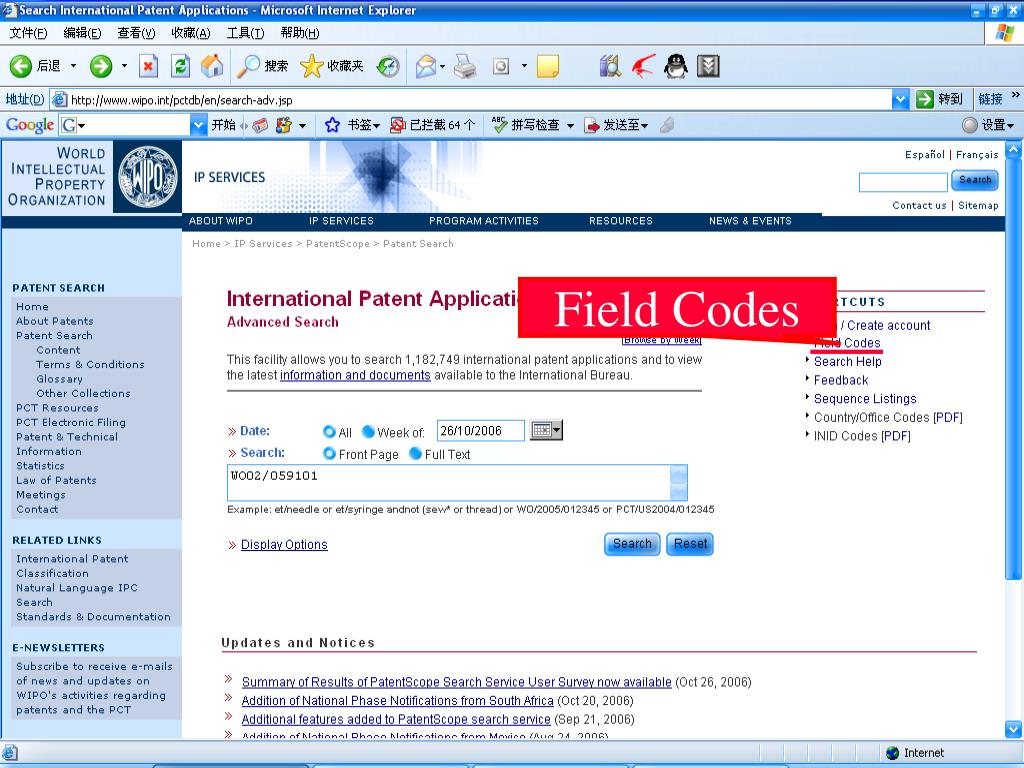Open the Forward button history dropdown
This screenshot has height=768, width=1024.
point(124,66)
